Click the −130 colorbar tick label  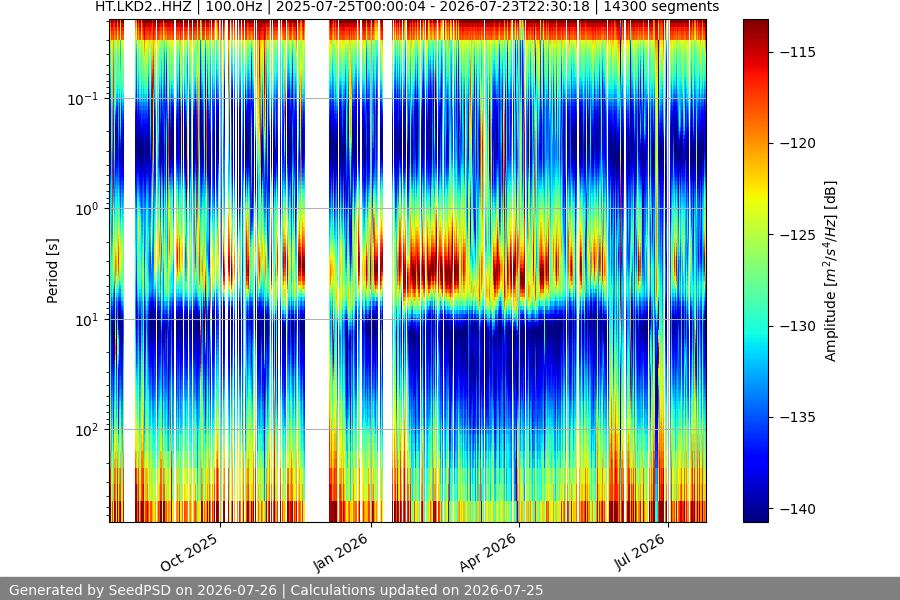pos(798,326)
